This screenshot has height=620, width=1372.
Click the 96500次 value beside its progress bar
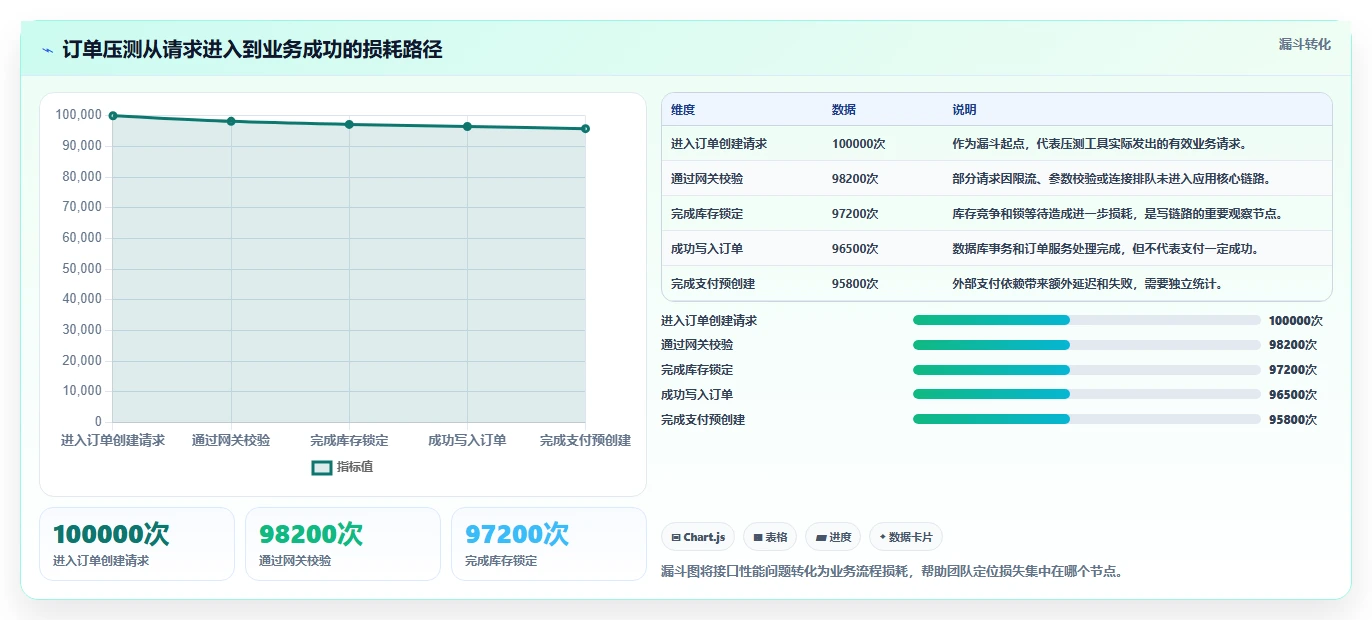point(1292,395)
